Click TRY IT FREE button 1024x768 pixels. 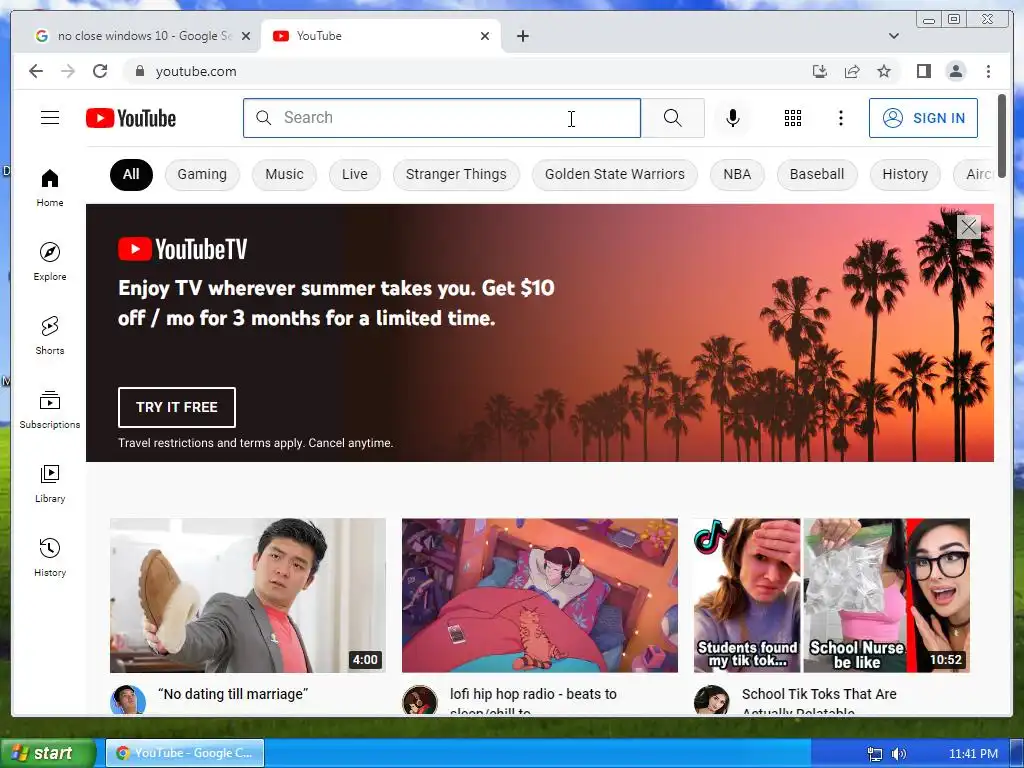pyautogui.click(x=176, y=407)
